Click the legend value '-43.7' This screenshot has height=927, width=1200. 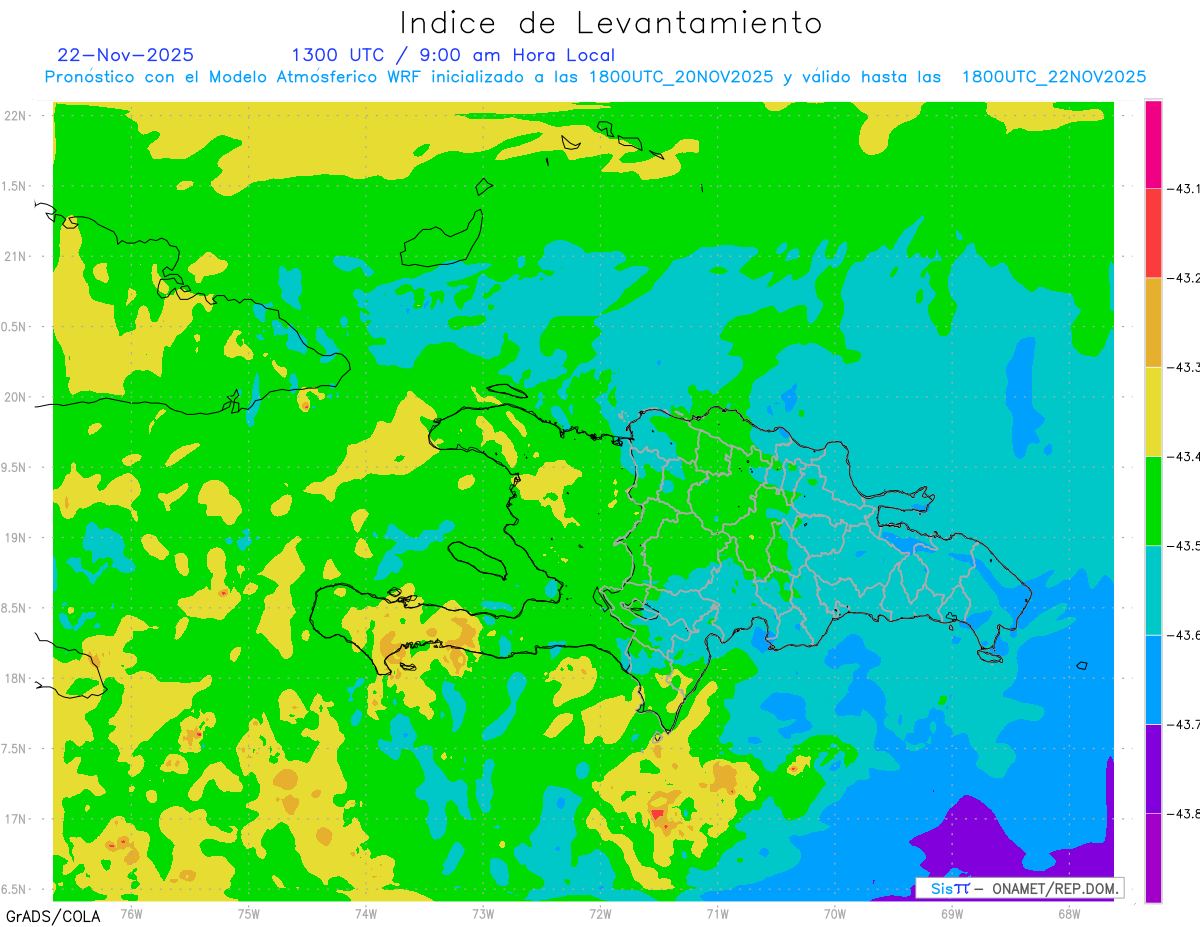click(x=1184, y=724)
